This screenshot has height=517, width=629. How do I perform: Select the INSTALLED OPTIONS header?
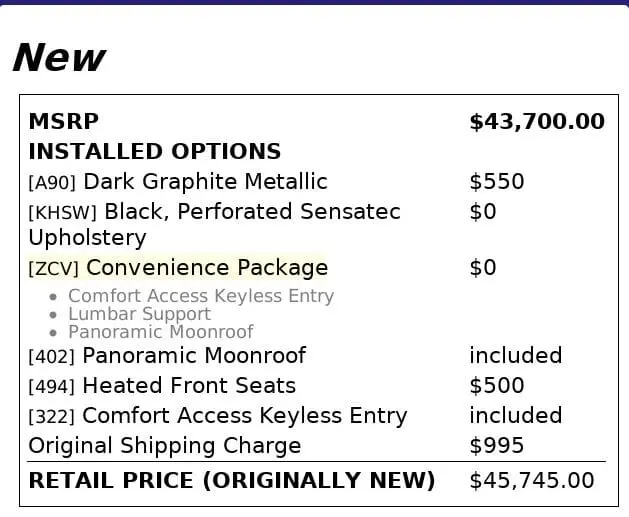tap(154, 152)
